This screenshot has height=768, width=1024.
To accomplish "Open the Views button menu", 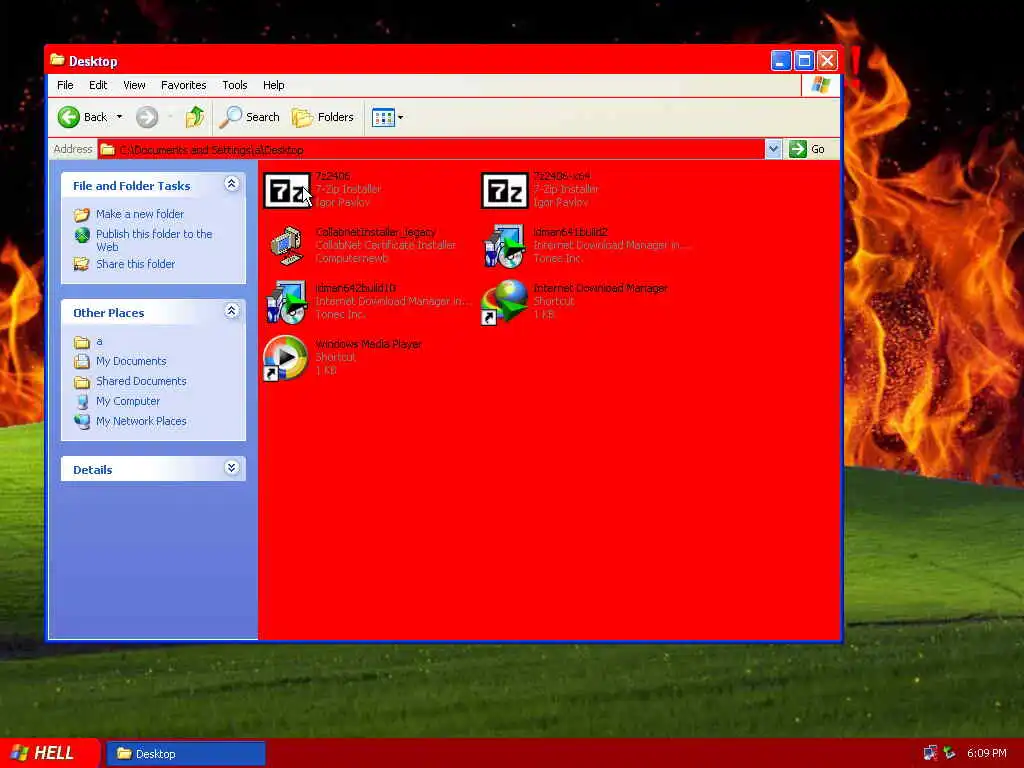I will 387,118.
